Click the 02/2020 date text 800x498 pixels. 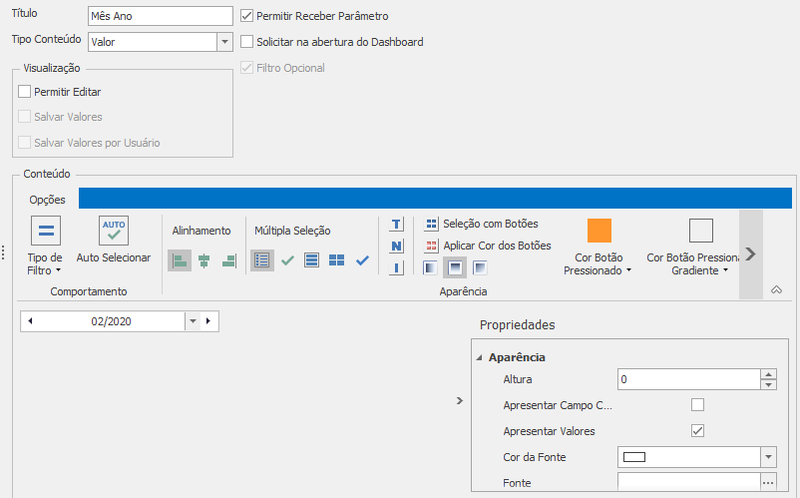point(111,321)
